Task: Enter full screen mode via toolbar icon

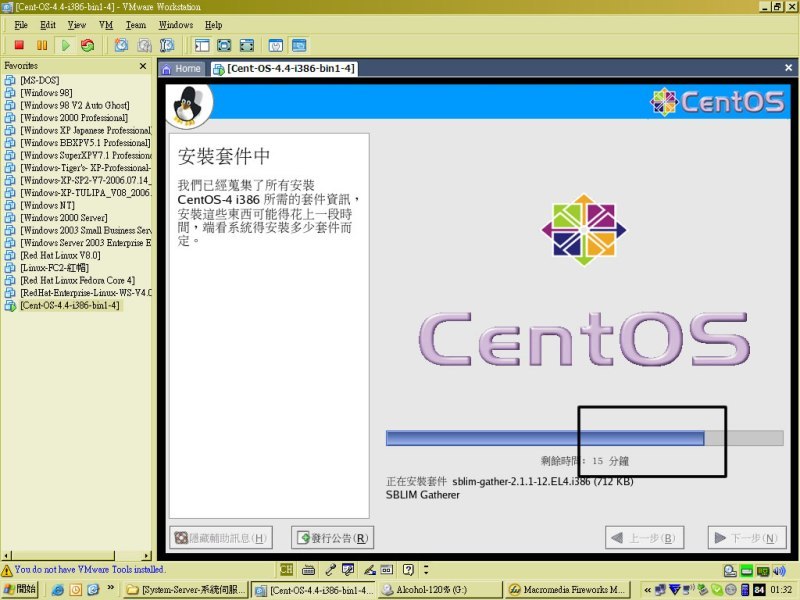Action: (x=224, y=45)
